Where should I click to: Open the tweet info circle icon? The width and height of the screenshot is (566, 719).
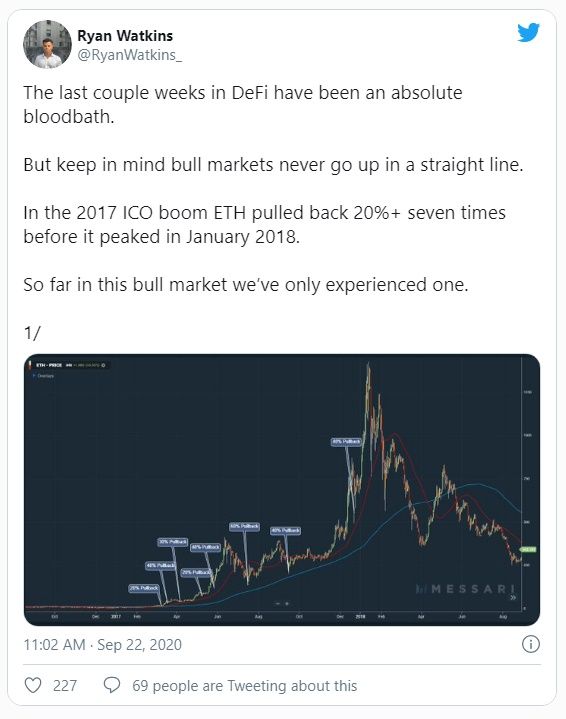pos(531,644)
